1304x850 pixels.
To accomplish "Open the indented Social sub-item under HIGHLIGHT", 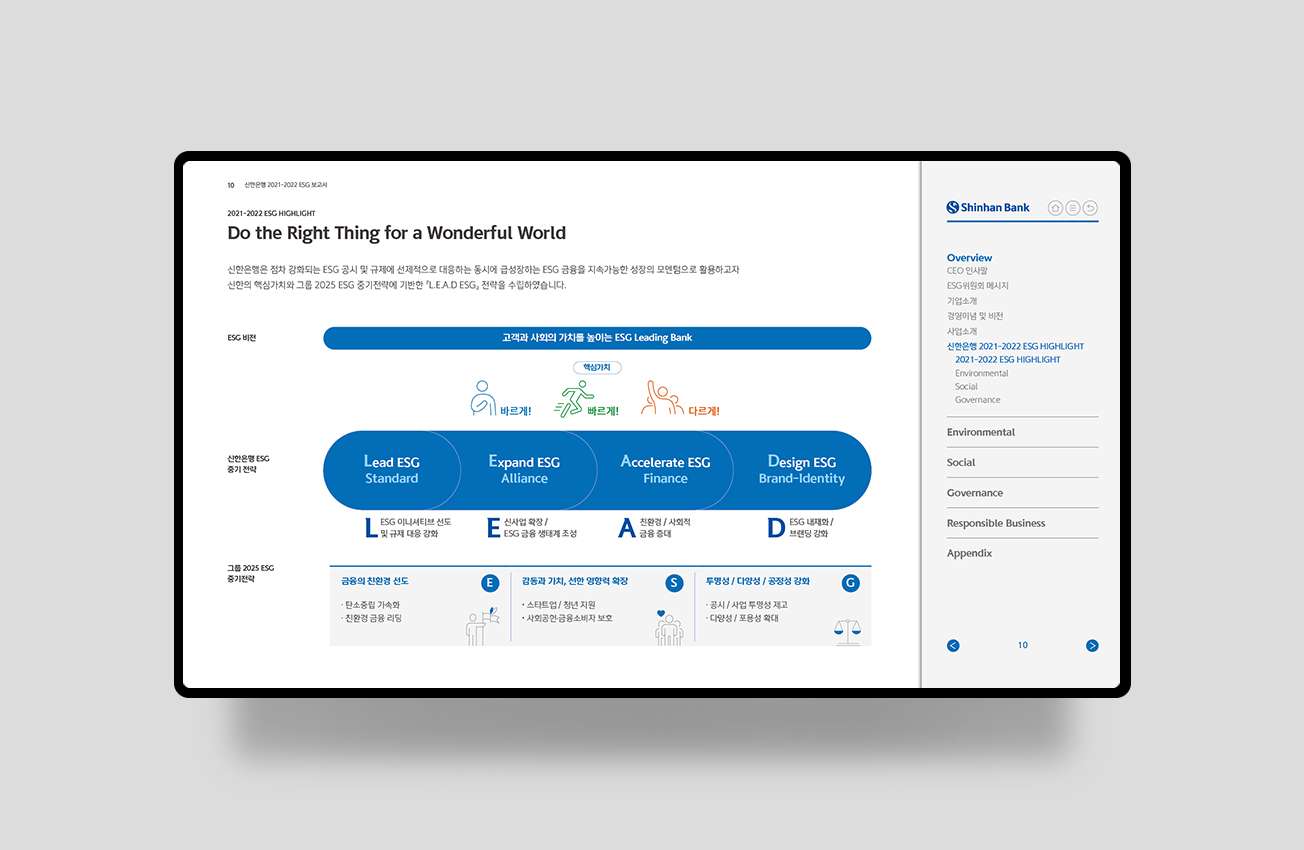I will pyautogui.click(x=966, y=386).
